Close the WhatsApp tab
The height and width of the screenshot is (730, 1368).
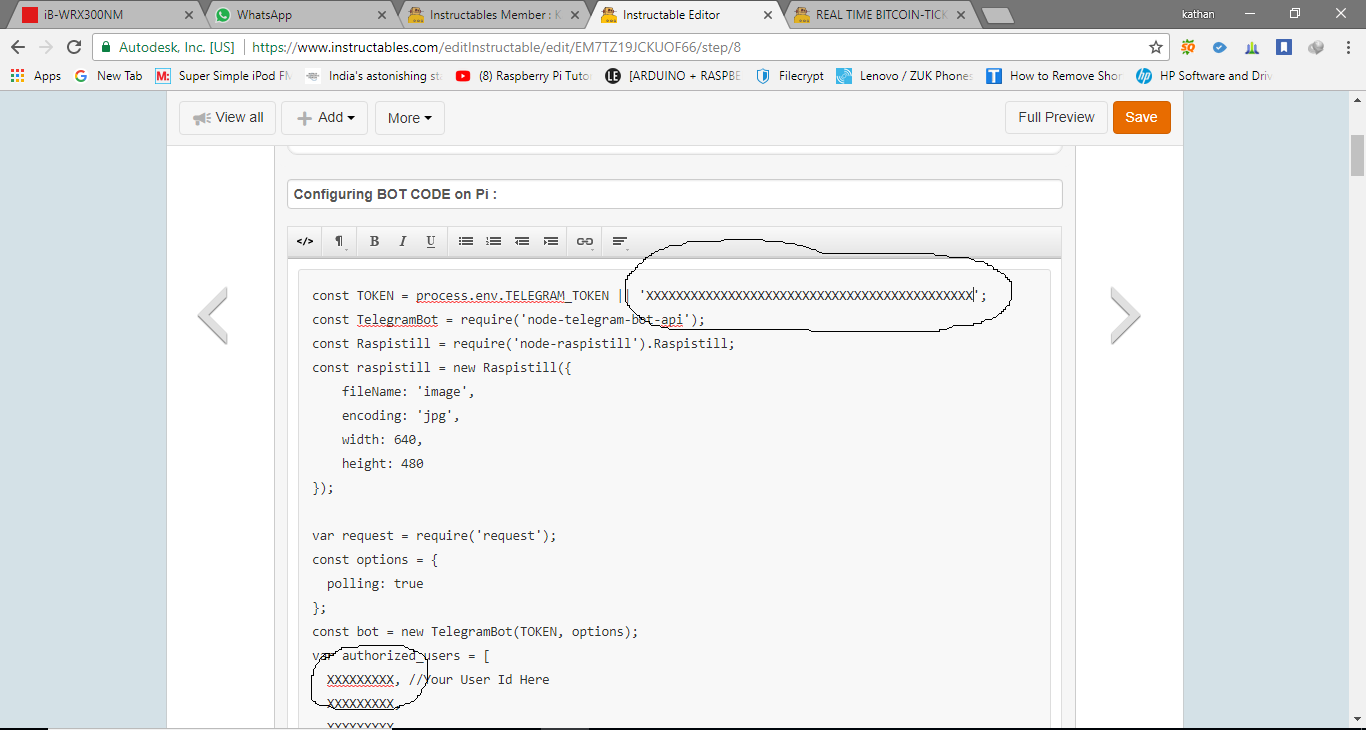click(382, 15)
